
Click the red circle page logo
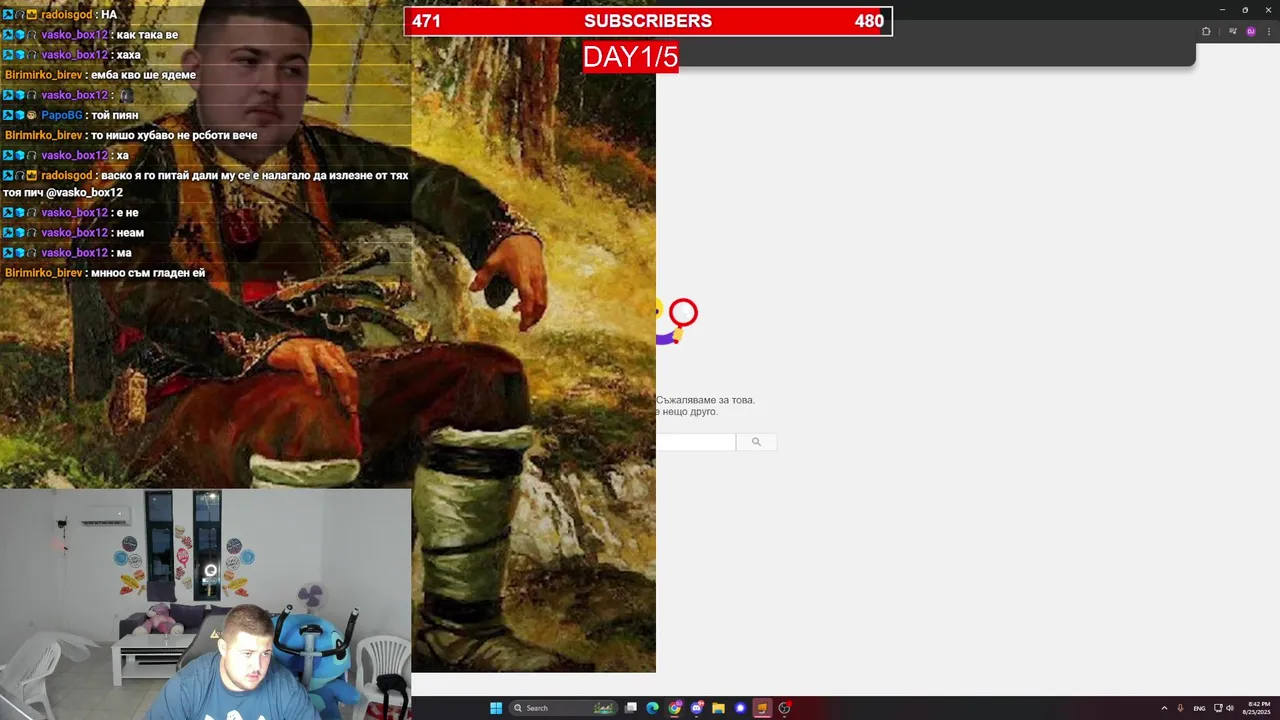[683, 313]
